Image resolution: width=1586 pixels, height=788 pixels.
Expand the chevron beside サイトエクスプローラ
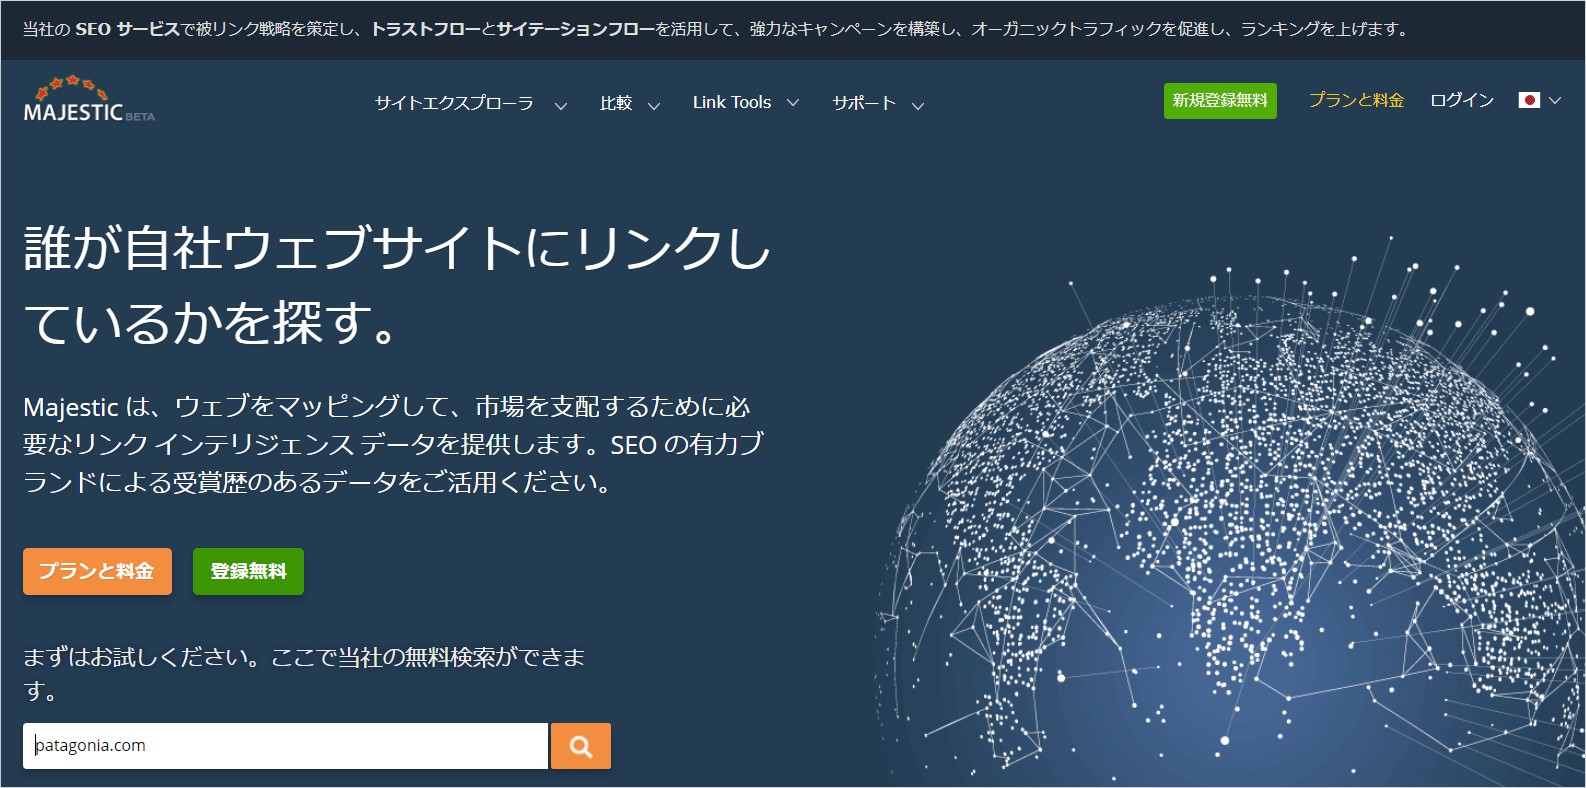[x=561, y=105]
